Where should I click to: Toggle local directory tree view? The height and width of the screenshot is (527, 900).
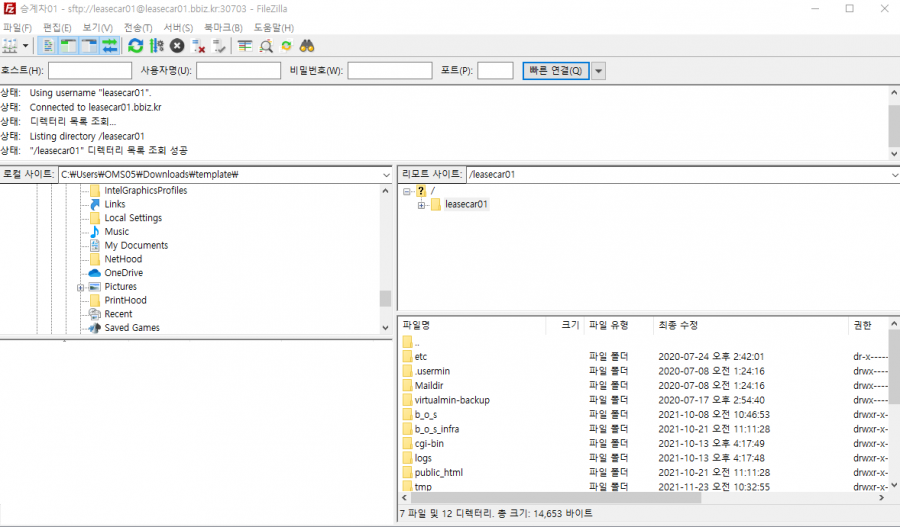pyautogui.click(x=68, y=46)
